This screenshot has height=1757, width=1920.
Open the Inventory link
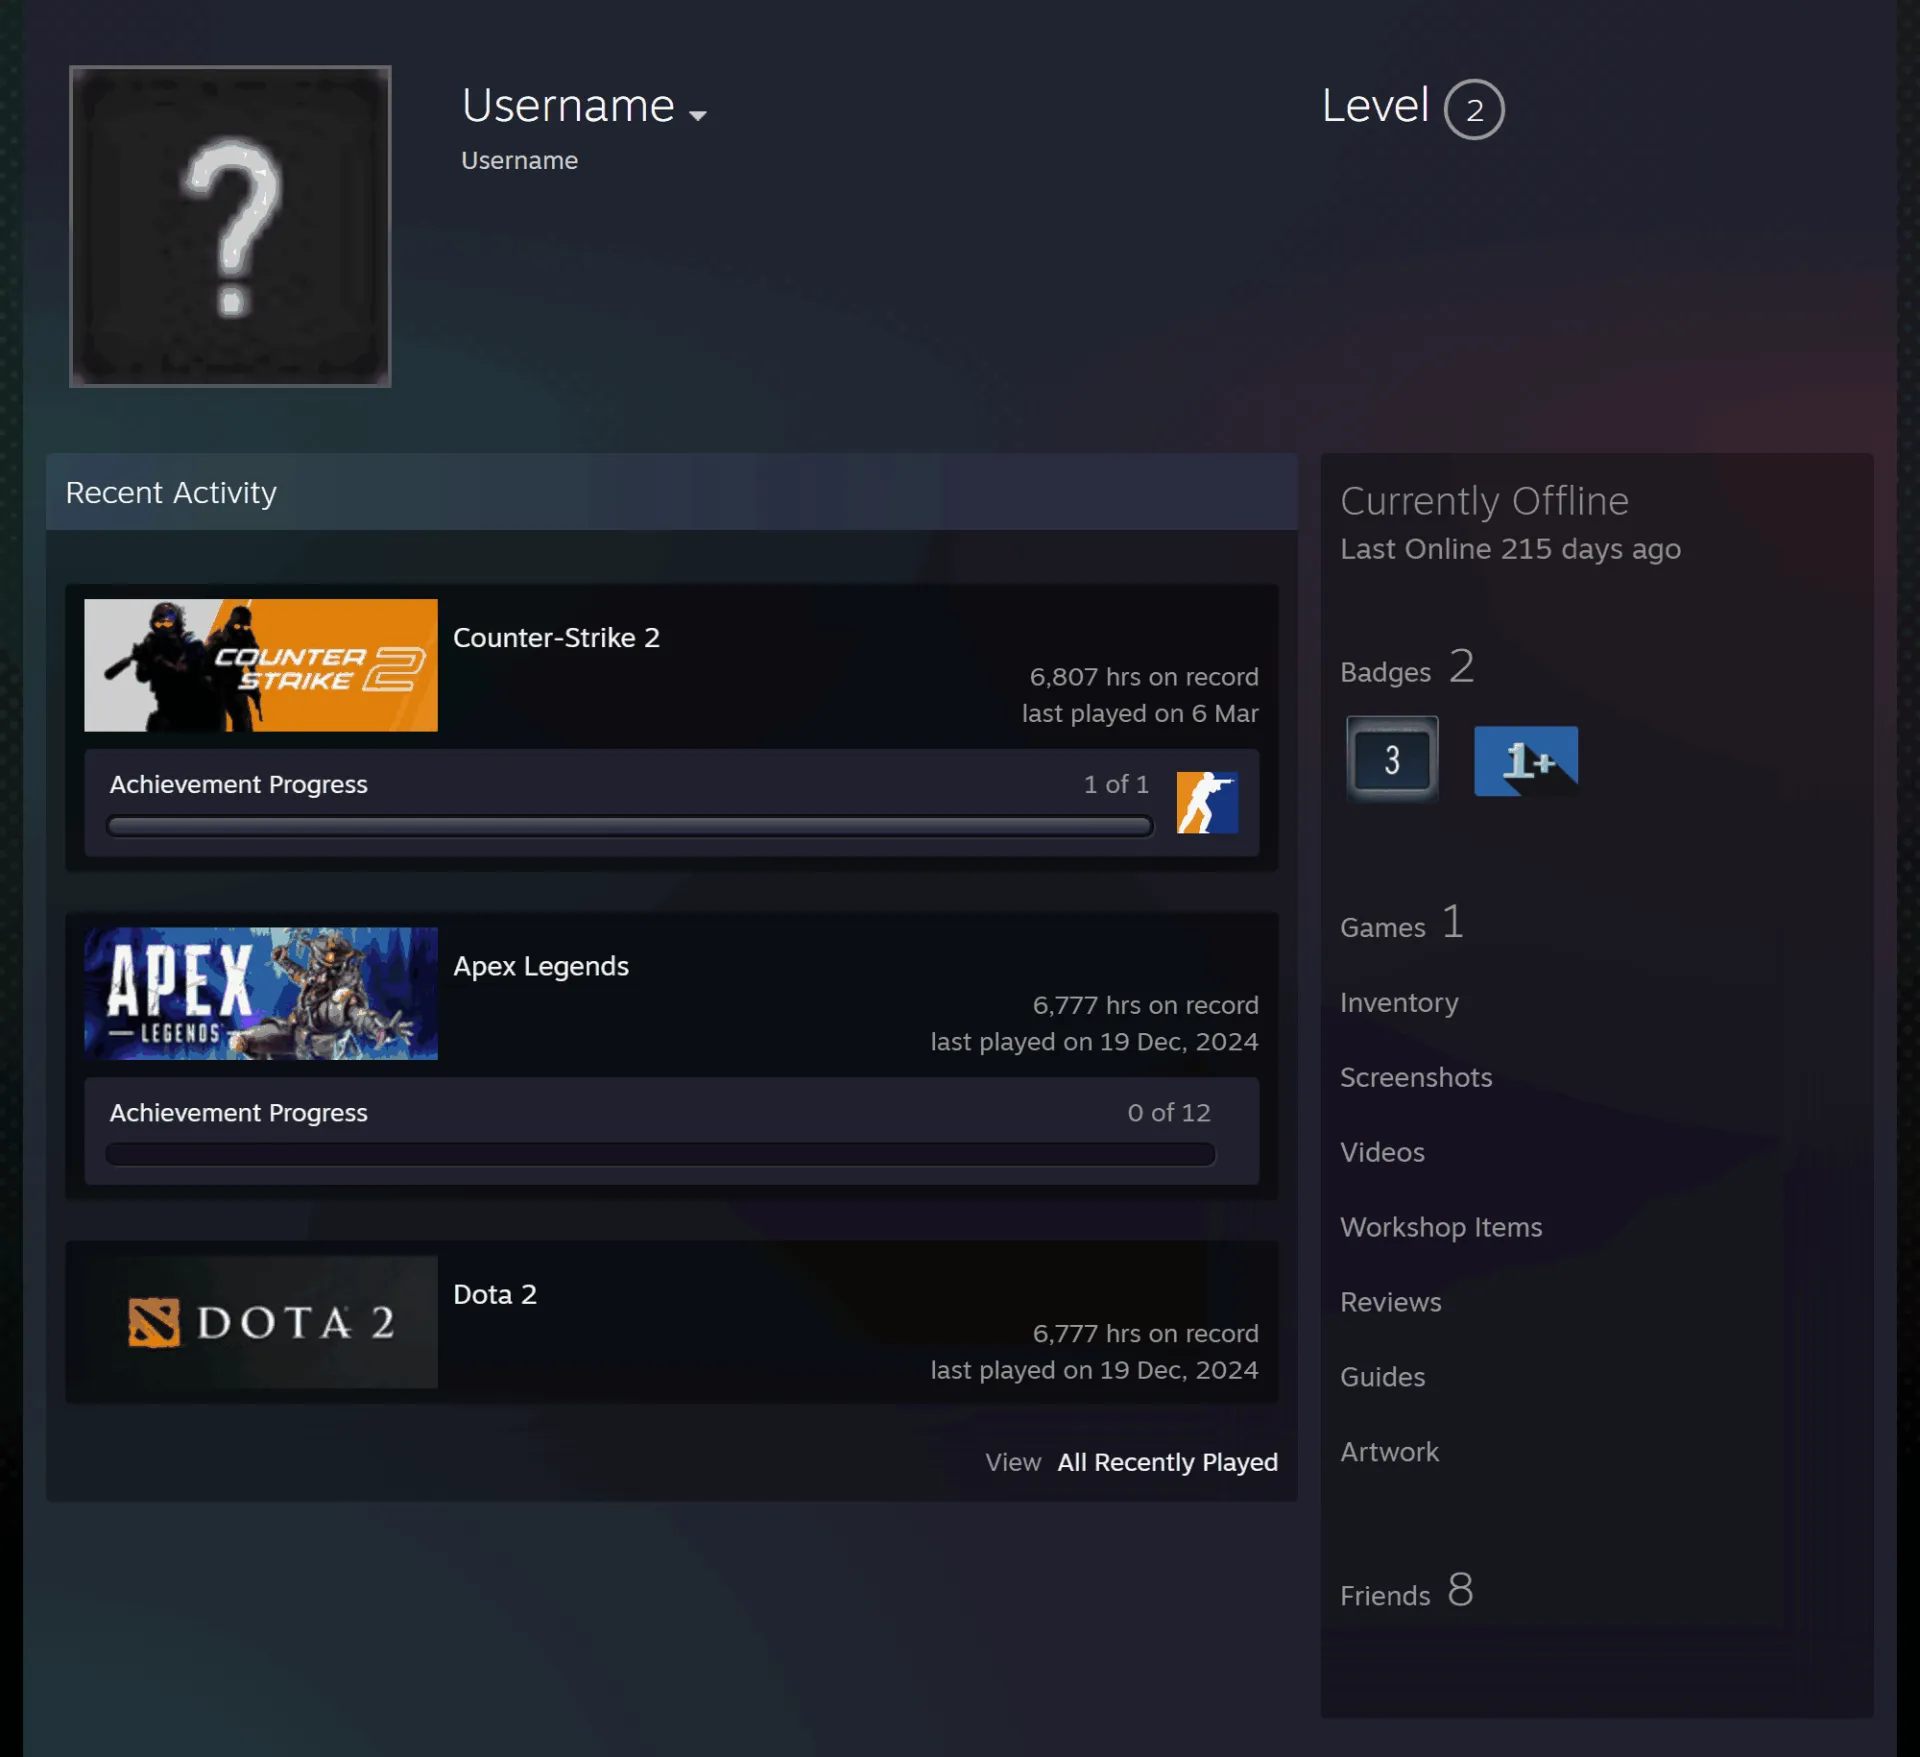point(1399,1002)
